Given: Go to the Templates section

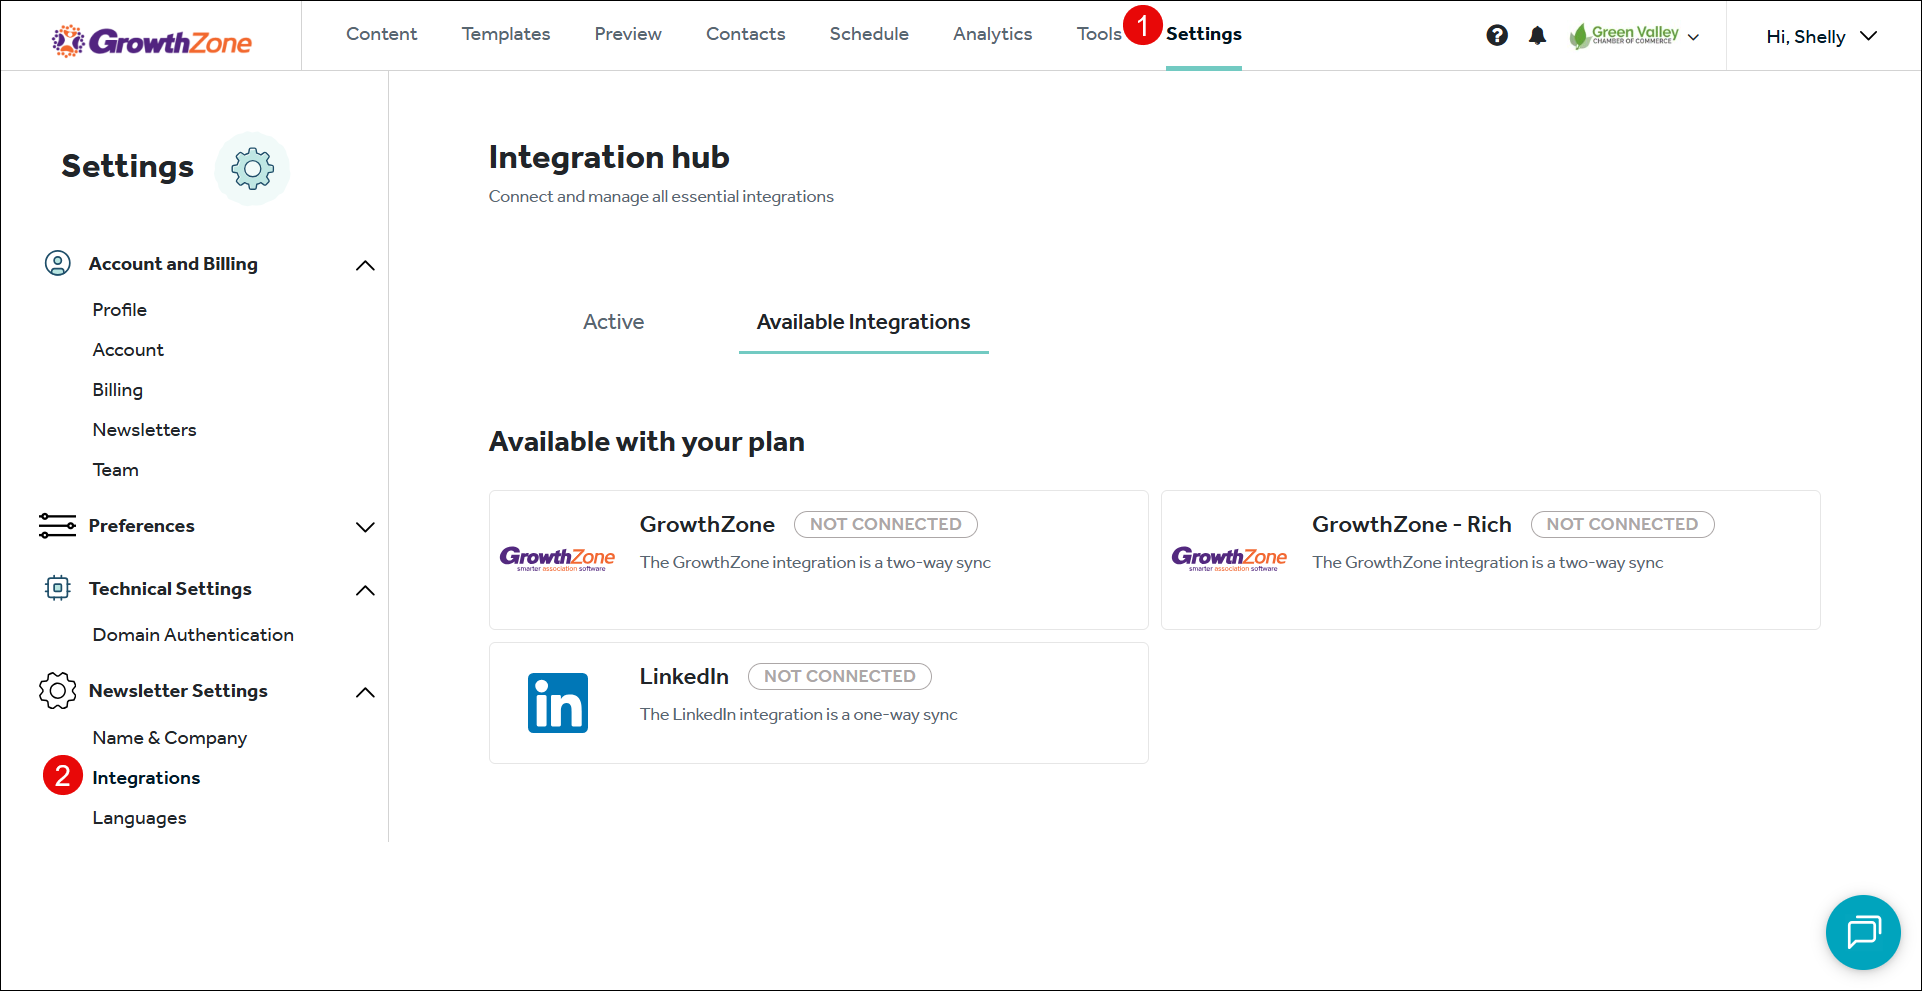Looking at the screenshot, I should click(x=505, y=33).
